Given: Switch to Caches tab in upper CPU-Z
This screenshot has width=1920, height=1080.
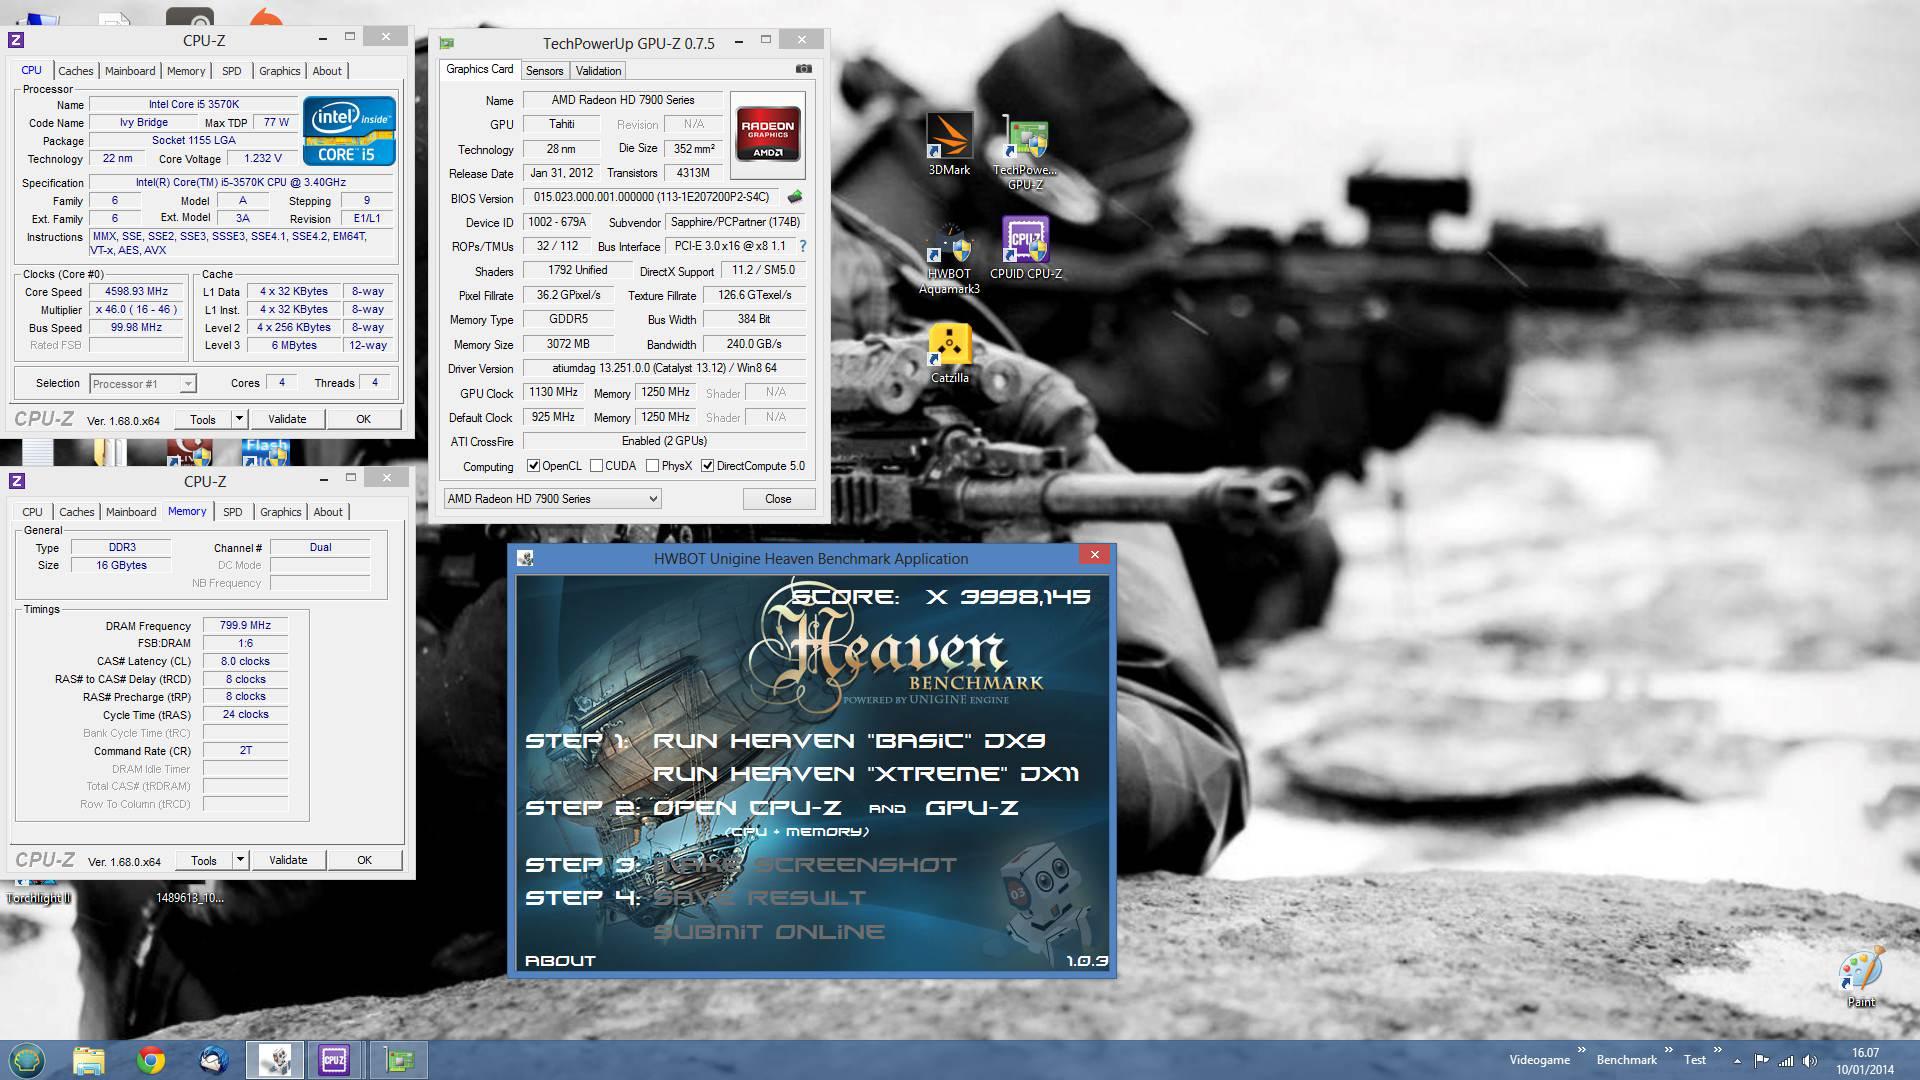Looking at the screenshot, I should [76, 71].
